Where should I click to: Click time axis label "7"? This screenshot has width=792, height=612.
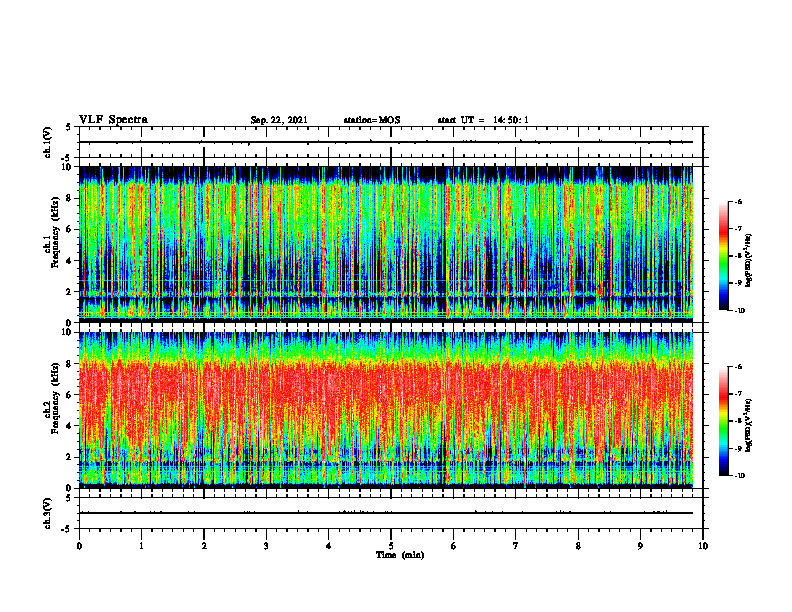516,546
